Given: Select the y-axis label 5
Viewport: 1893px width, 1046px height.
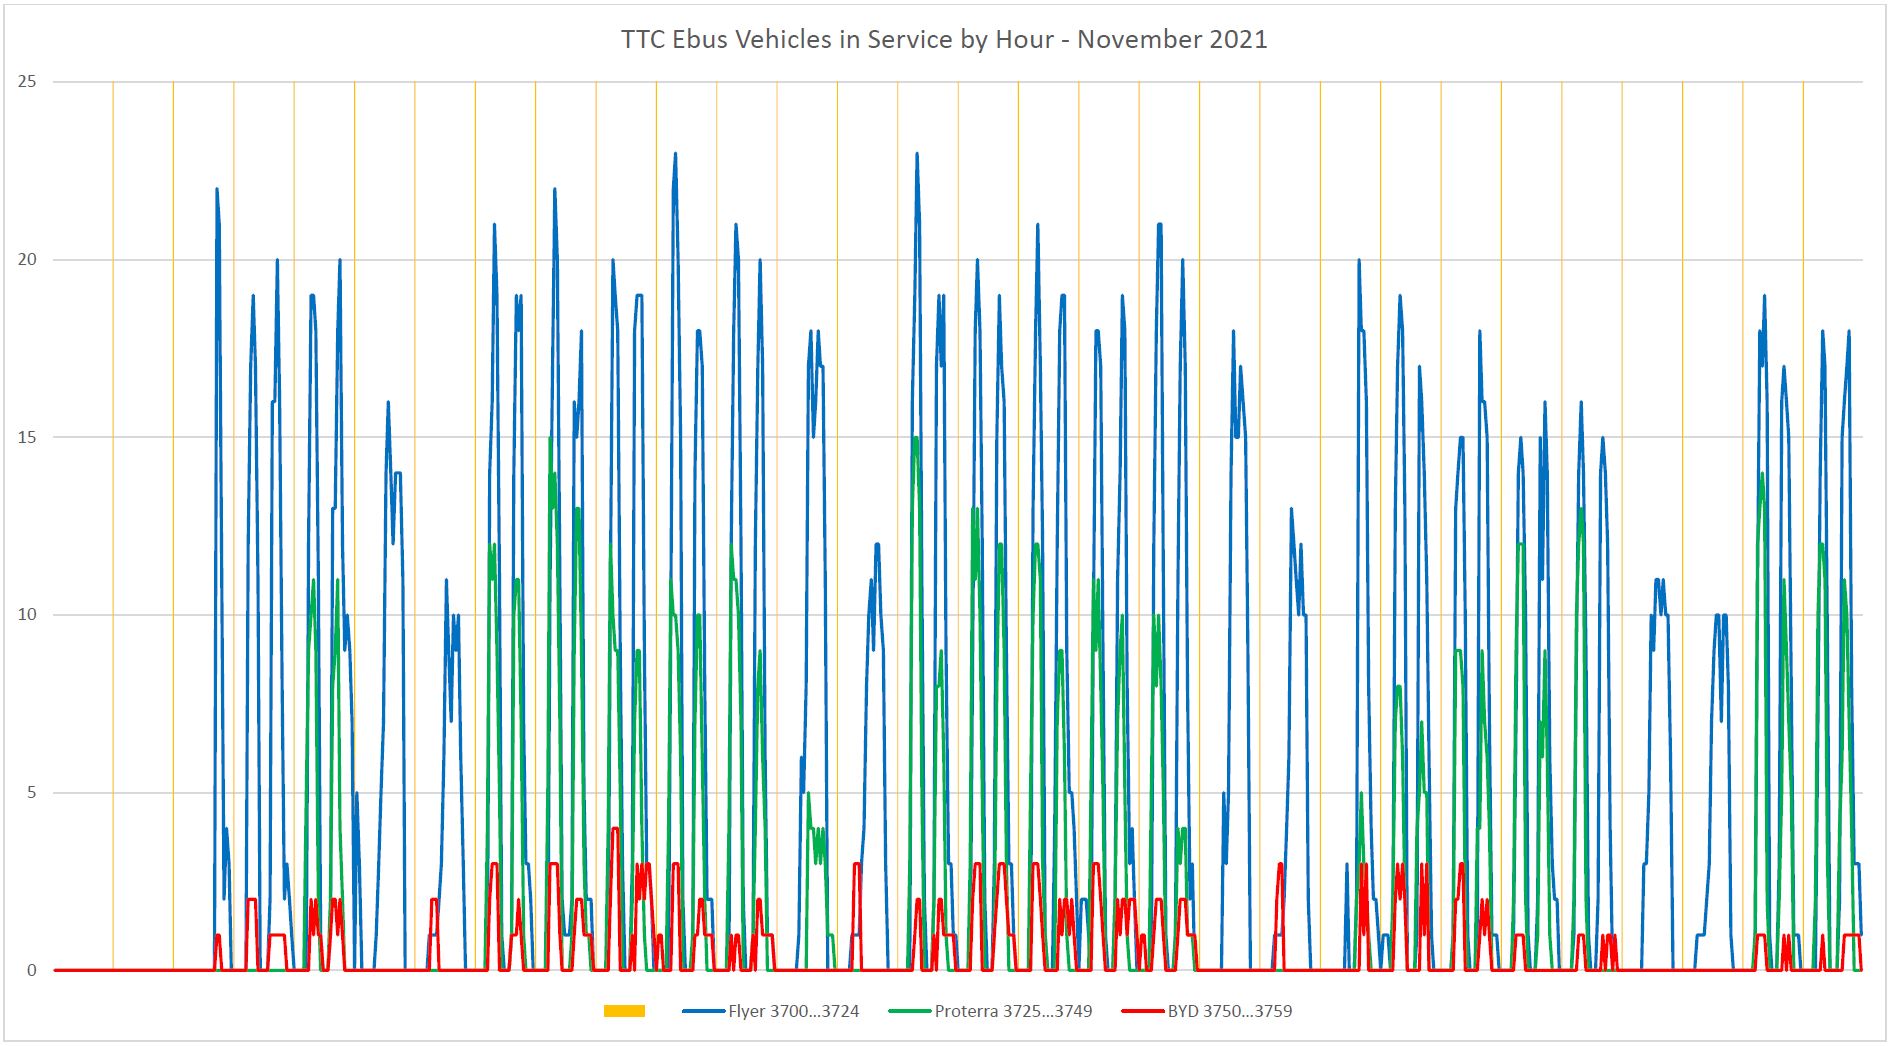Looking at the screenshot, I should click(x=32, y=793).
